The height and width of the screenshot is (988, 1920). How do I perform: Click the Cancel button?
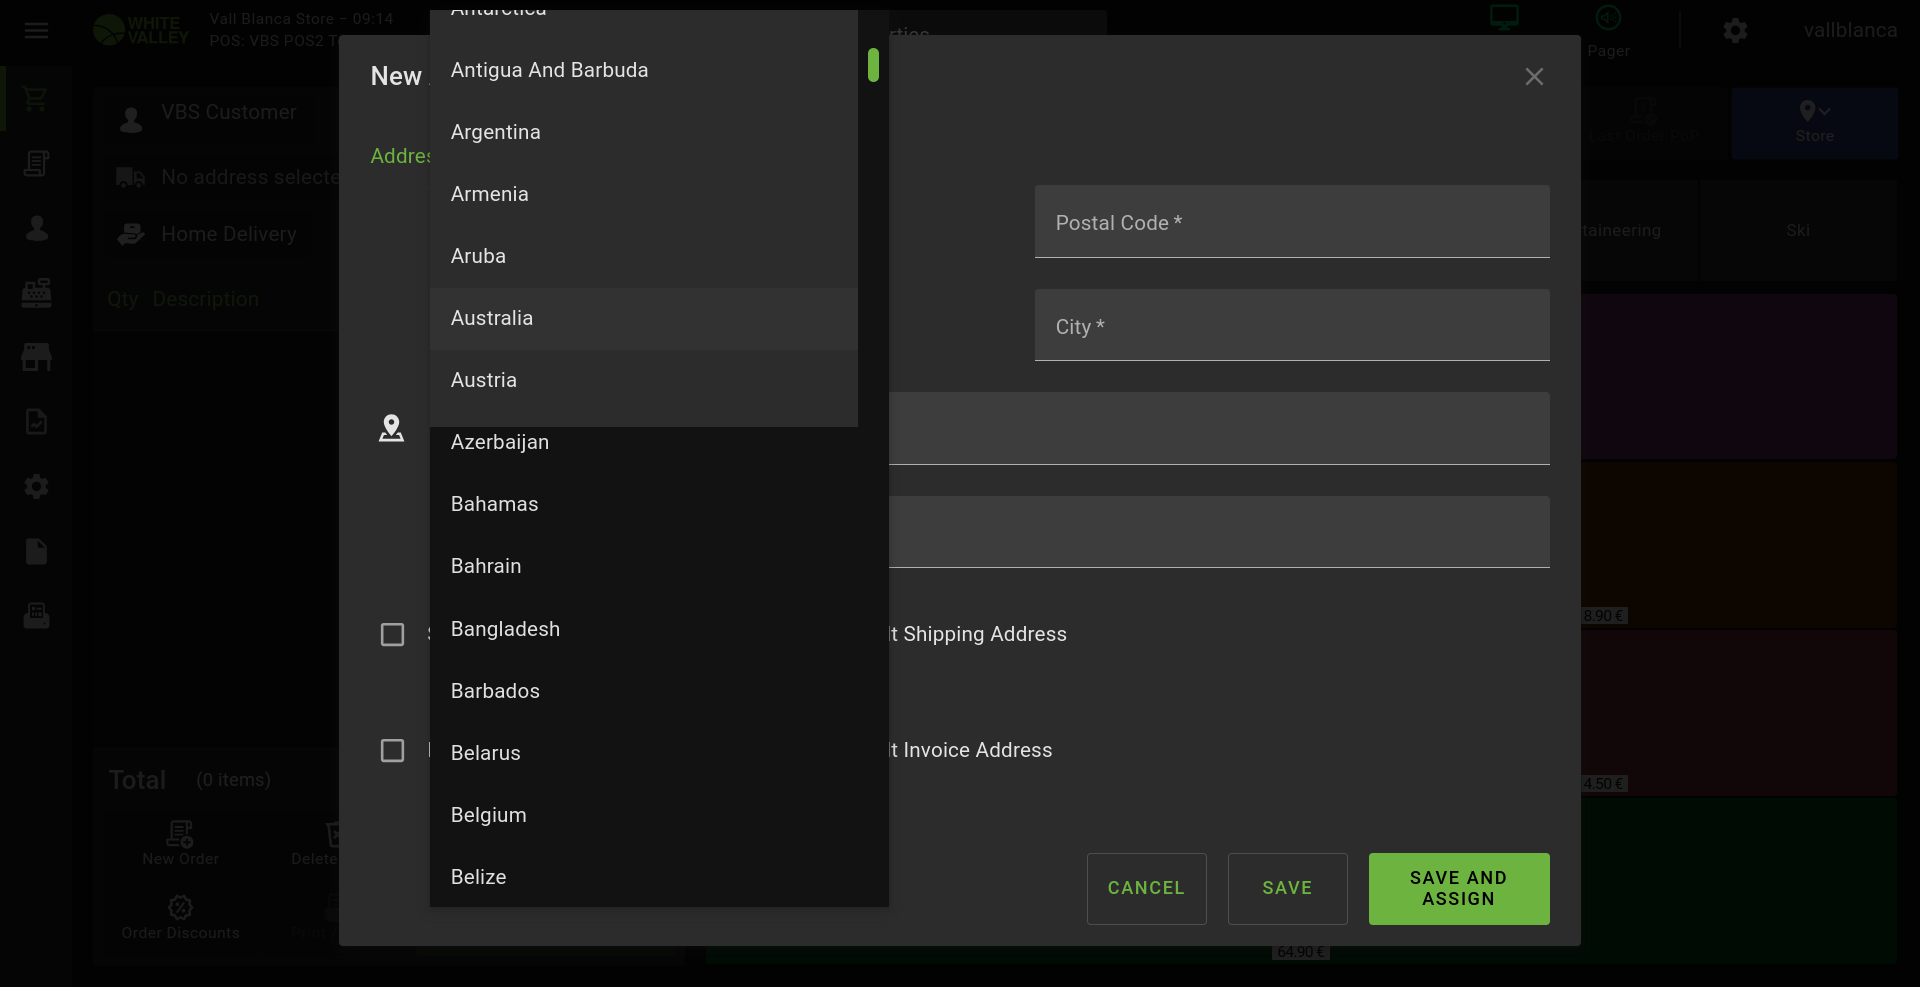1146,888
